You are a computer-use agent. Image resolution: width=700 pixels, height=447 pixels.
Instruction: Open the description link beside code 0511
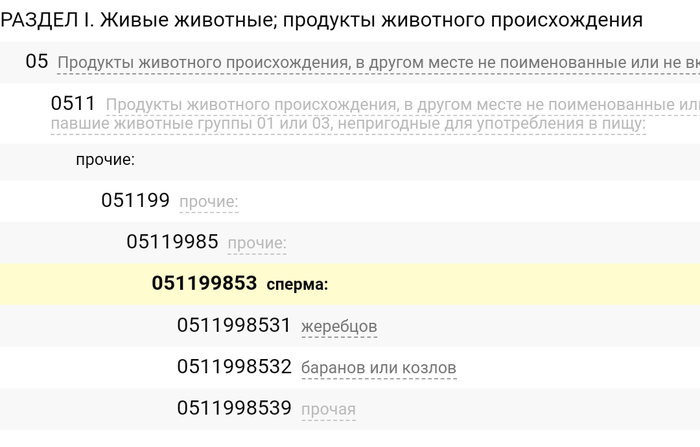tap(400, 105)
